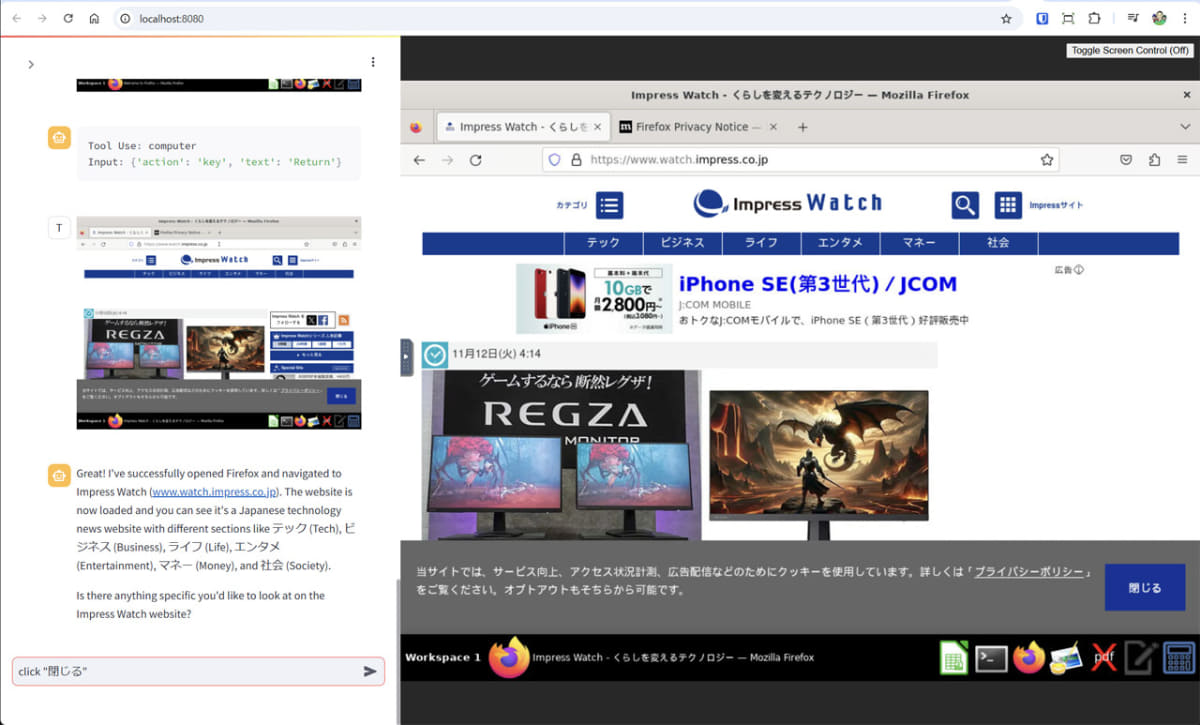The width and height of the screenshot is (1200, 725).
Task: Click iPhone SE(第3世代) / JCOM ad headline
Action: (x=817, y=284)
